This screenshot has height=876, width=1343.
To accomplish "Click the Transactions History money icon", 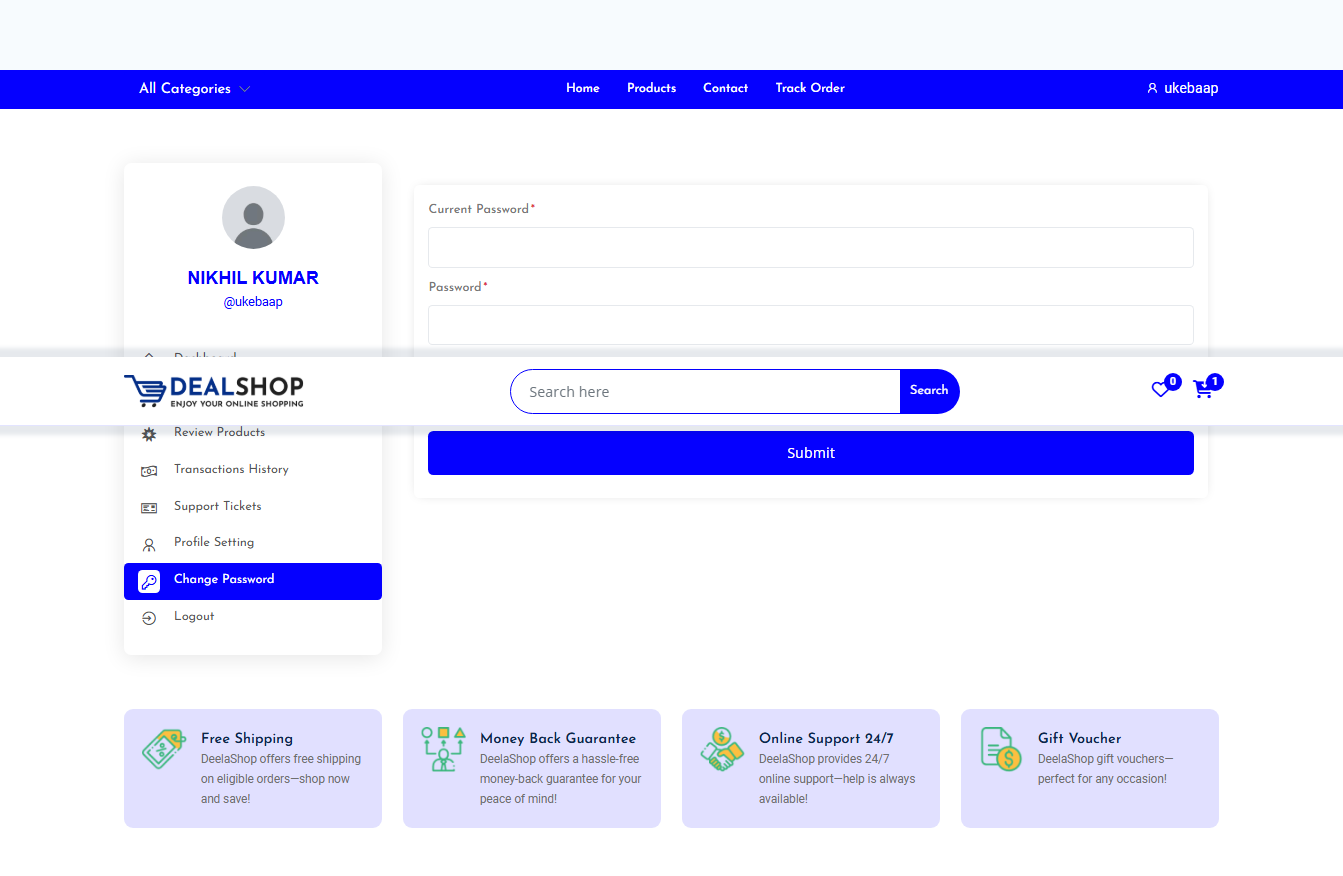I will [x=149, y=471].
